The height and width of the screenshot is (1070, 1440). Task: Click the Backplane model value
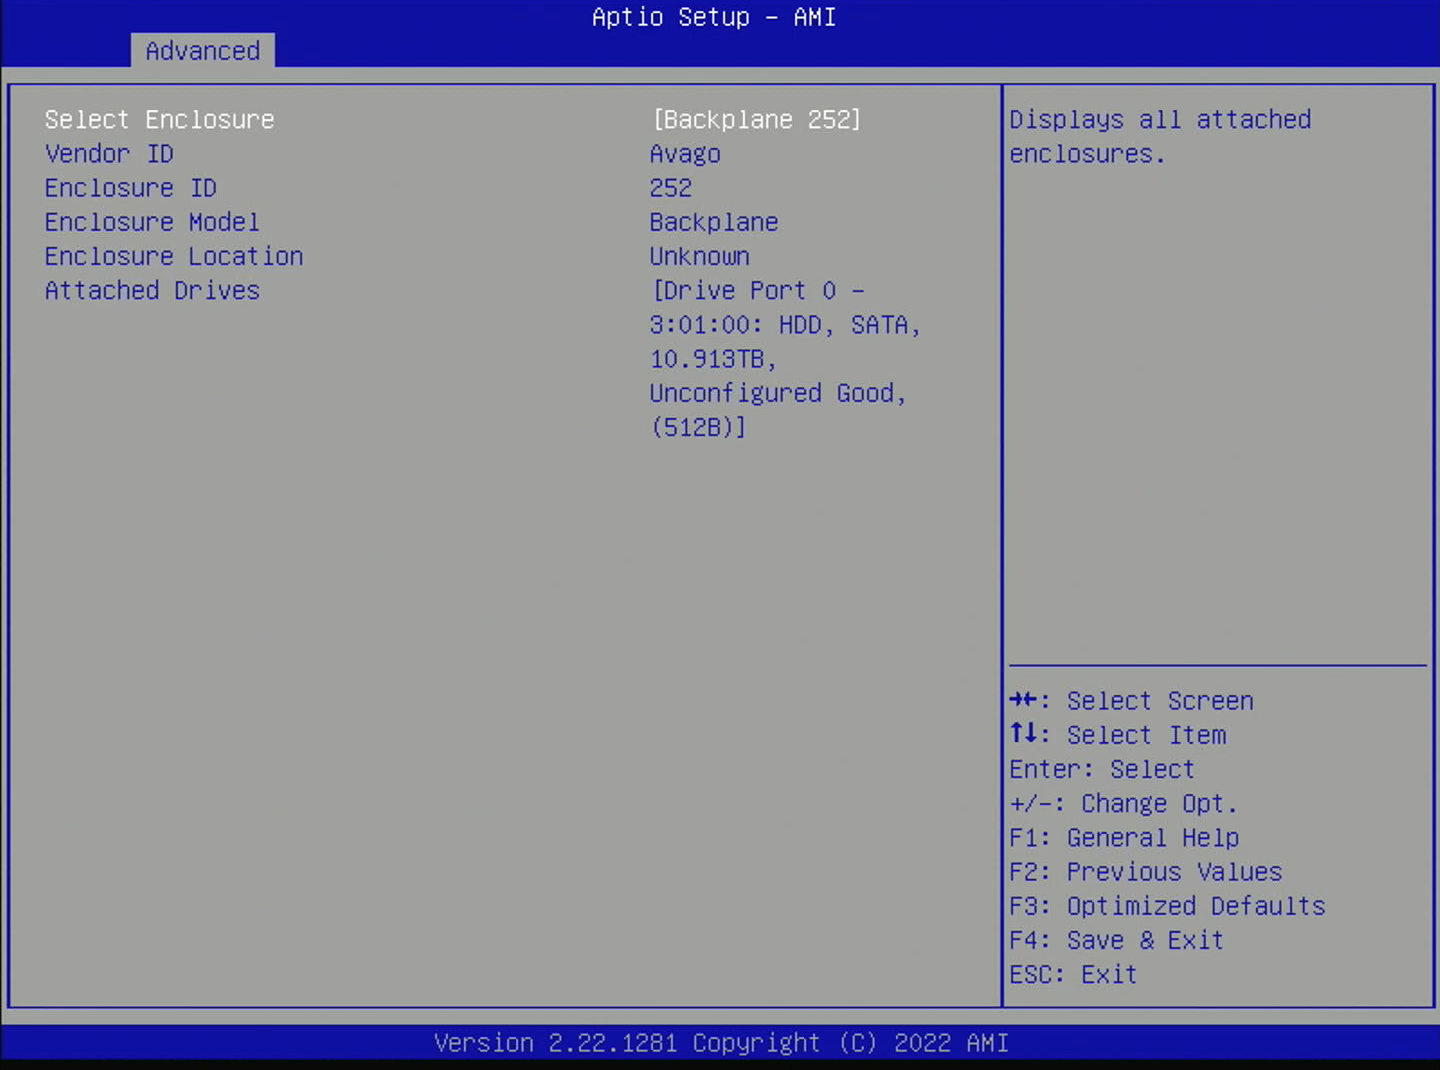tap(714, 222)
